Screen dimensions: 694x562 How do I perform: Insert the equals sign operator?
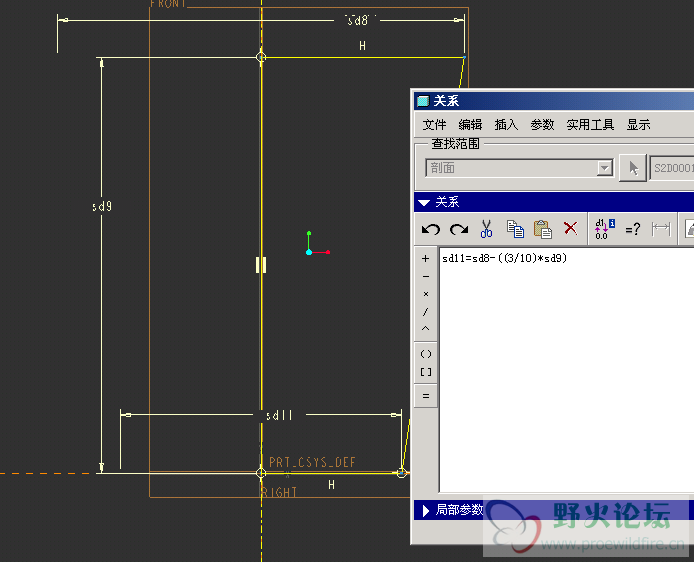[x=426, y=396]
